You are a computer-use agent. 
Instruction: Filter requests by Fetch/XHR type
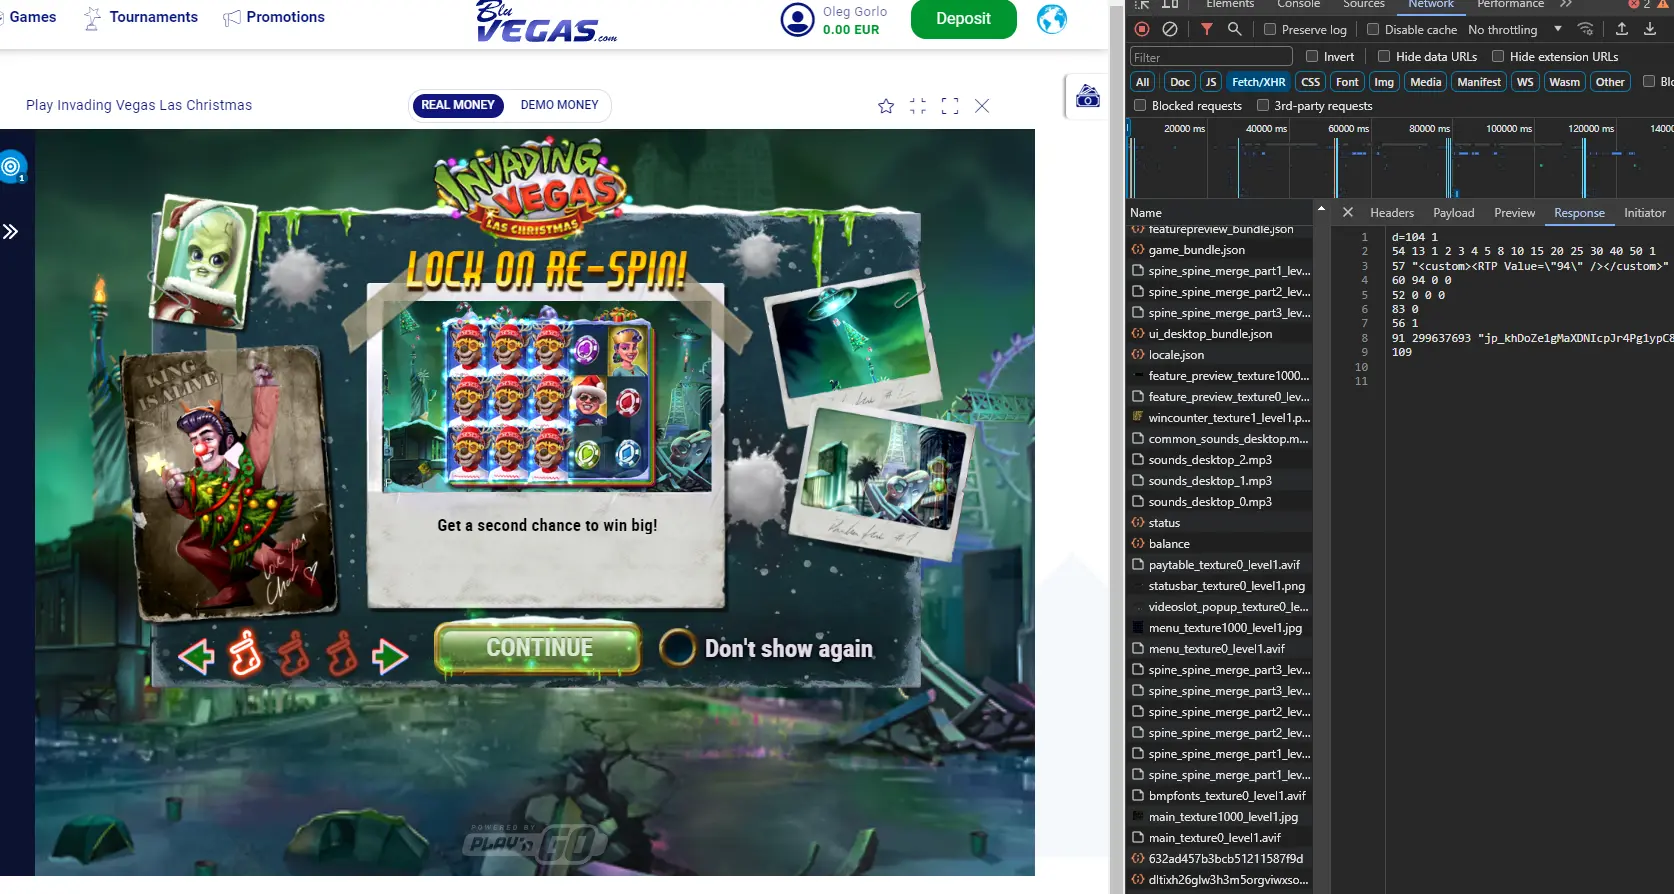(x=1258, y=82)
